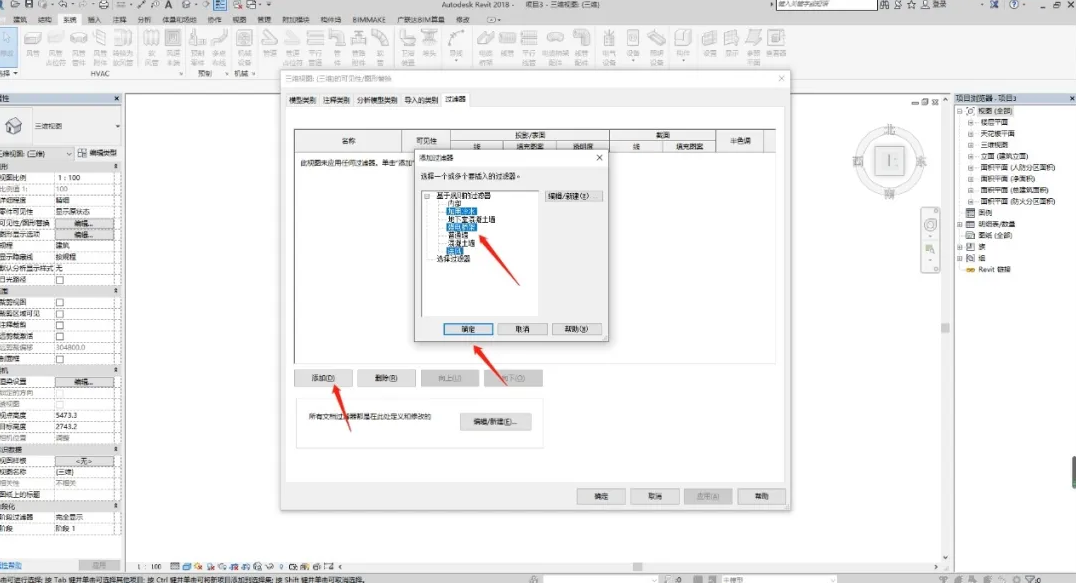Click the 3D view house icon in Properties

pyautogui.click(x=14, y=126)
